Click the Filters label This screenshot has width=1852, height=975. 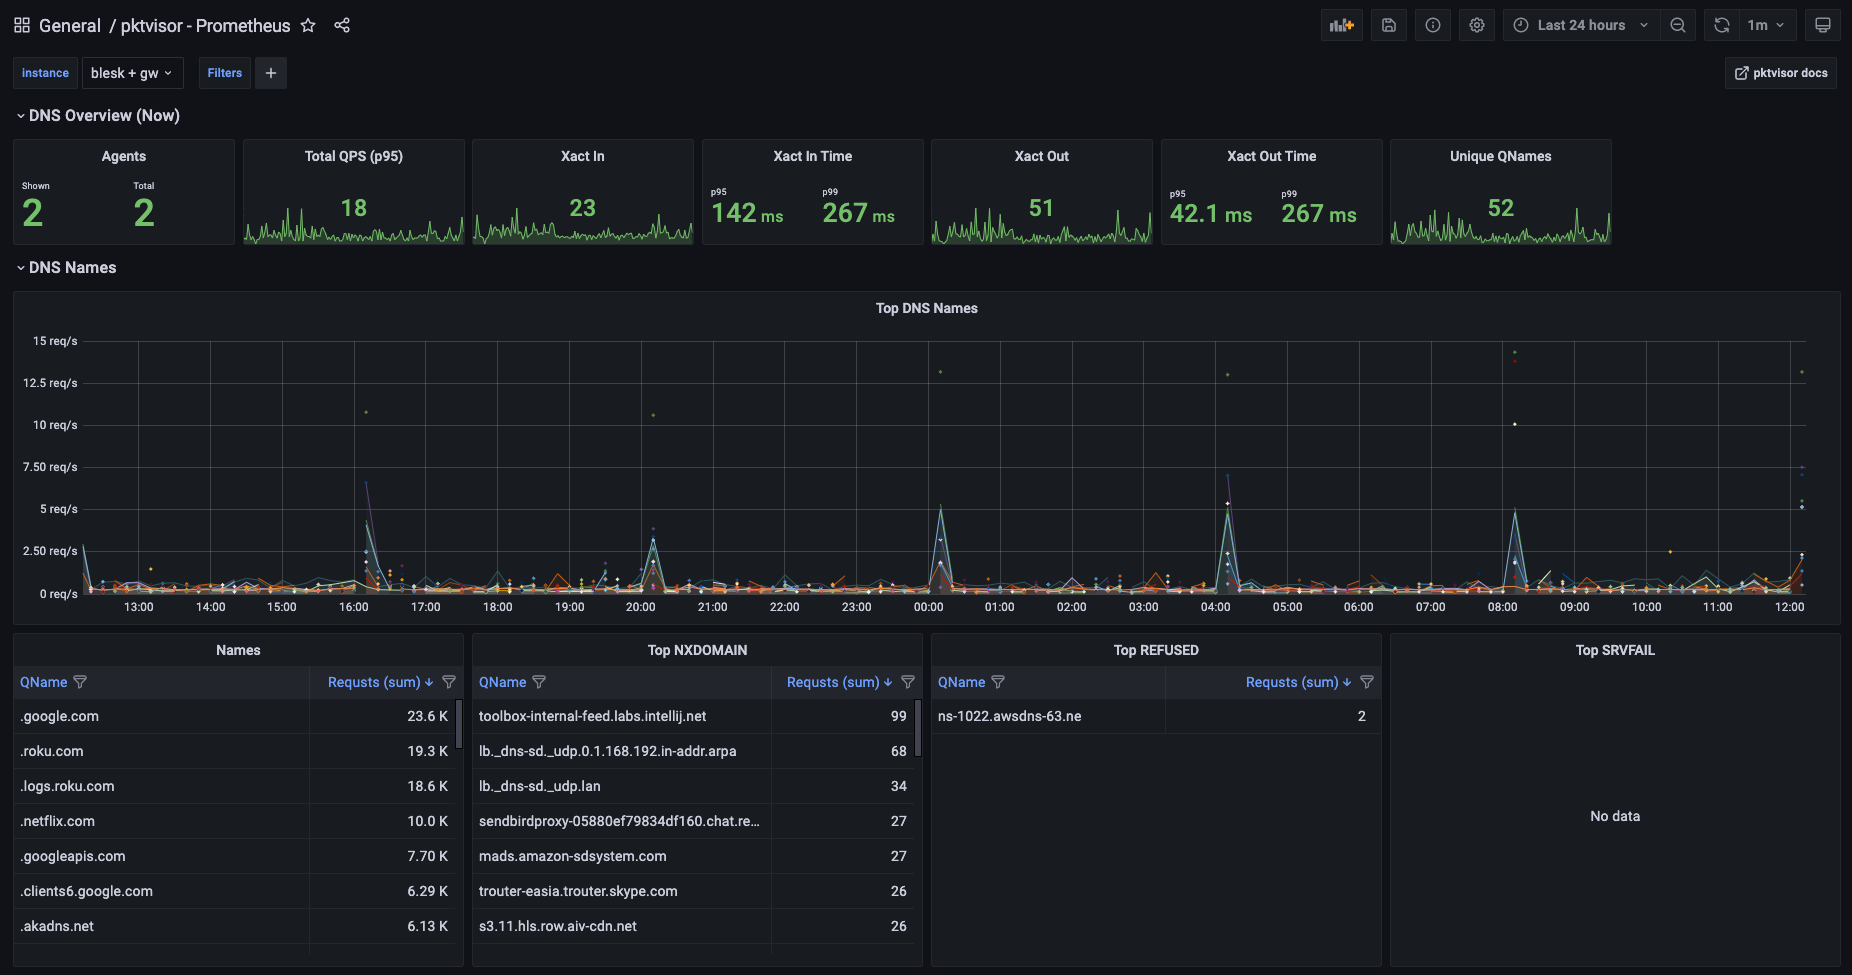pos(225,73)
